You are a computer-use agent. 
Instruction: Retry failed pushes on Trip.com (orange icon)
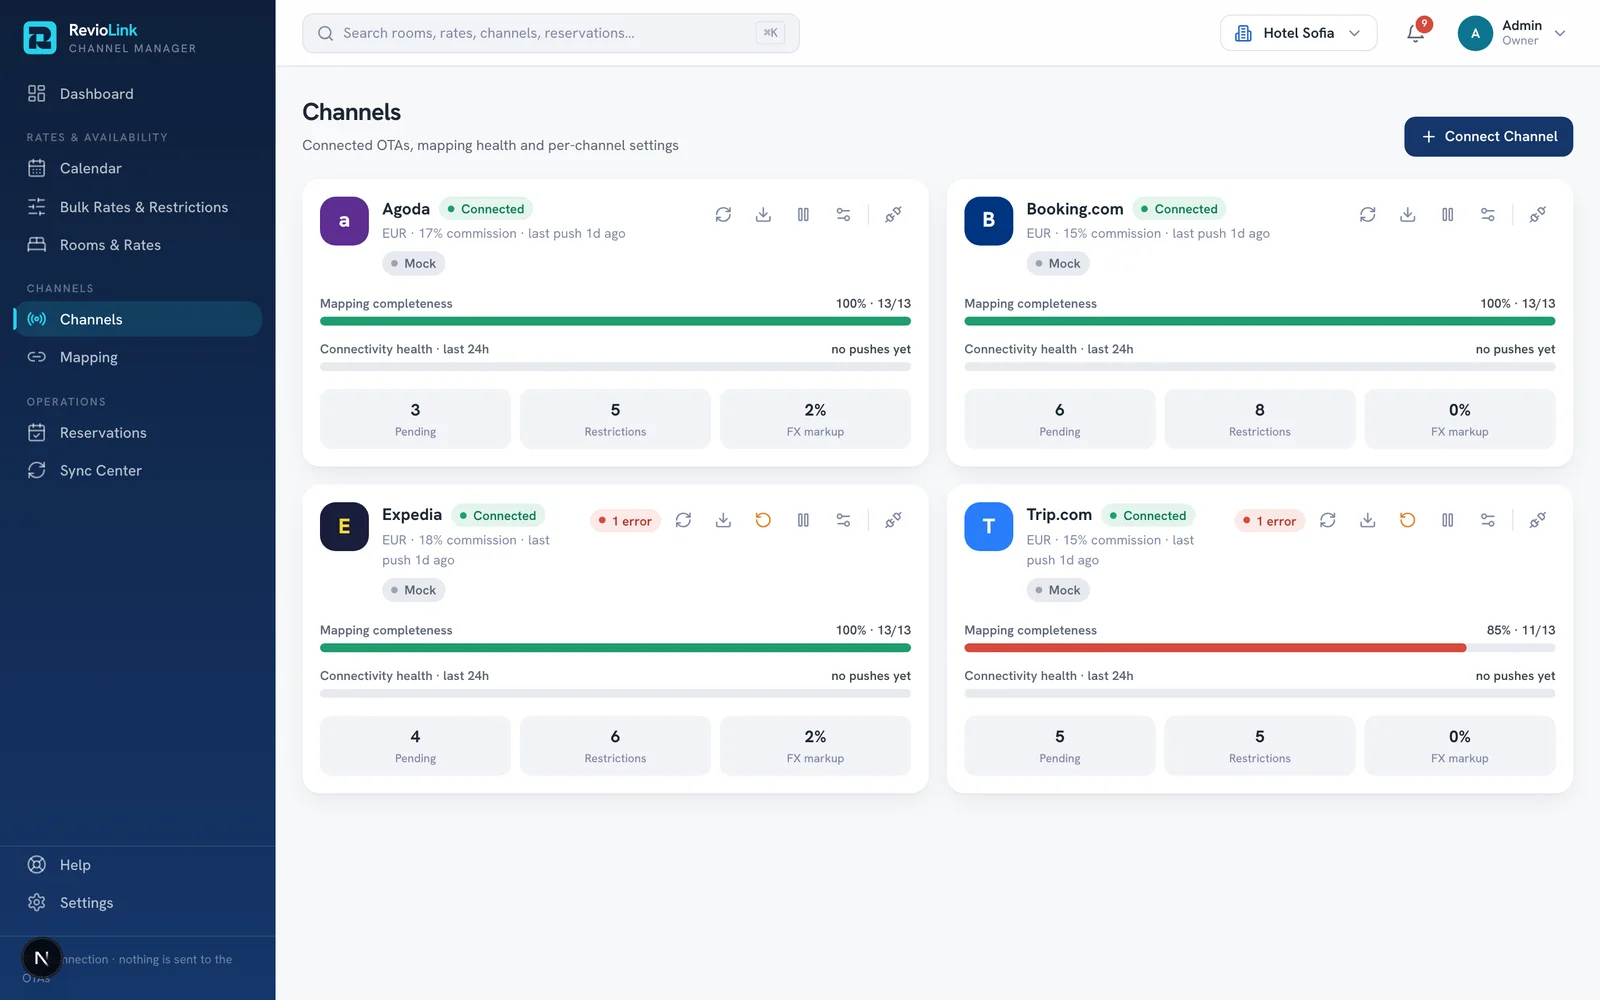(x=1407, y=520)
